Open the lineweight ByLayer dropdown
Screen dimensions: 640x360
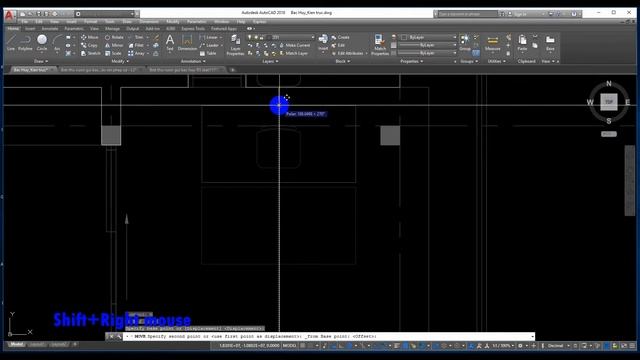(x=428, y=45)
